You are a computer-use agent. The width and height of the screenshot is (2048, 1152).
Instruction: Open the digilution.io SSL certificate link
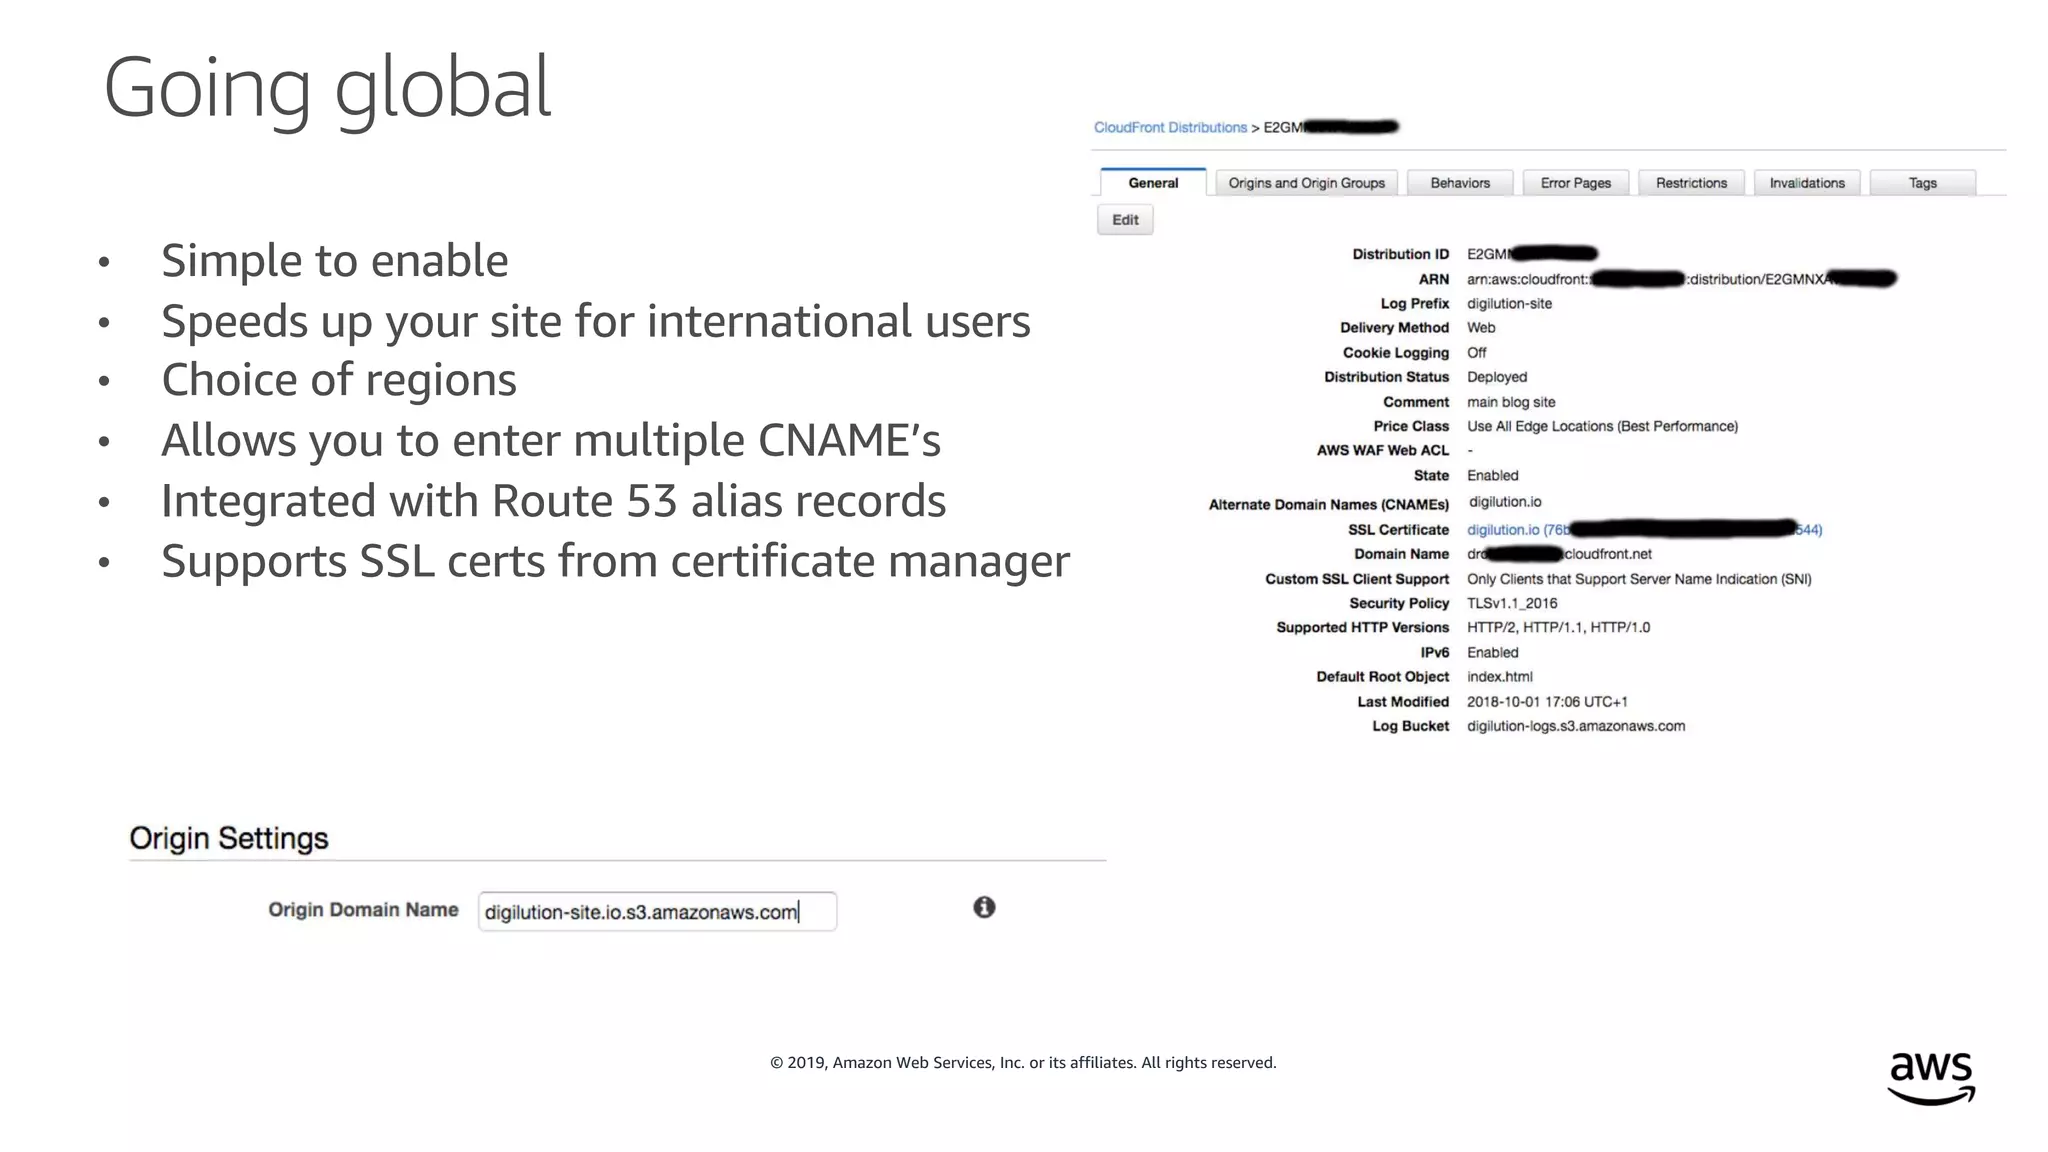(1644, 529)
